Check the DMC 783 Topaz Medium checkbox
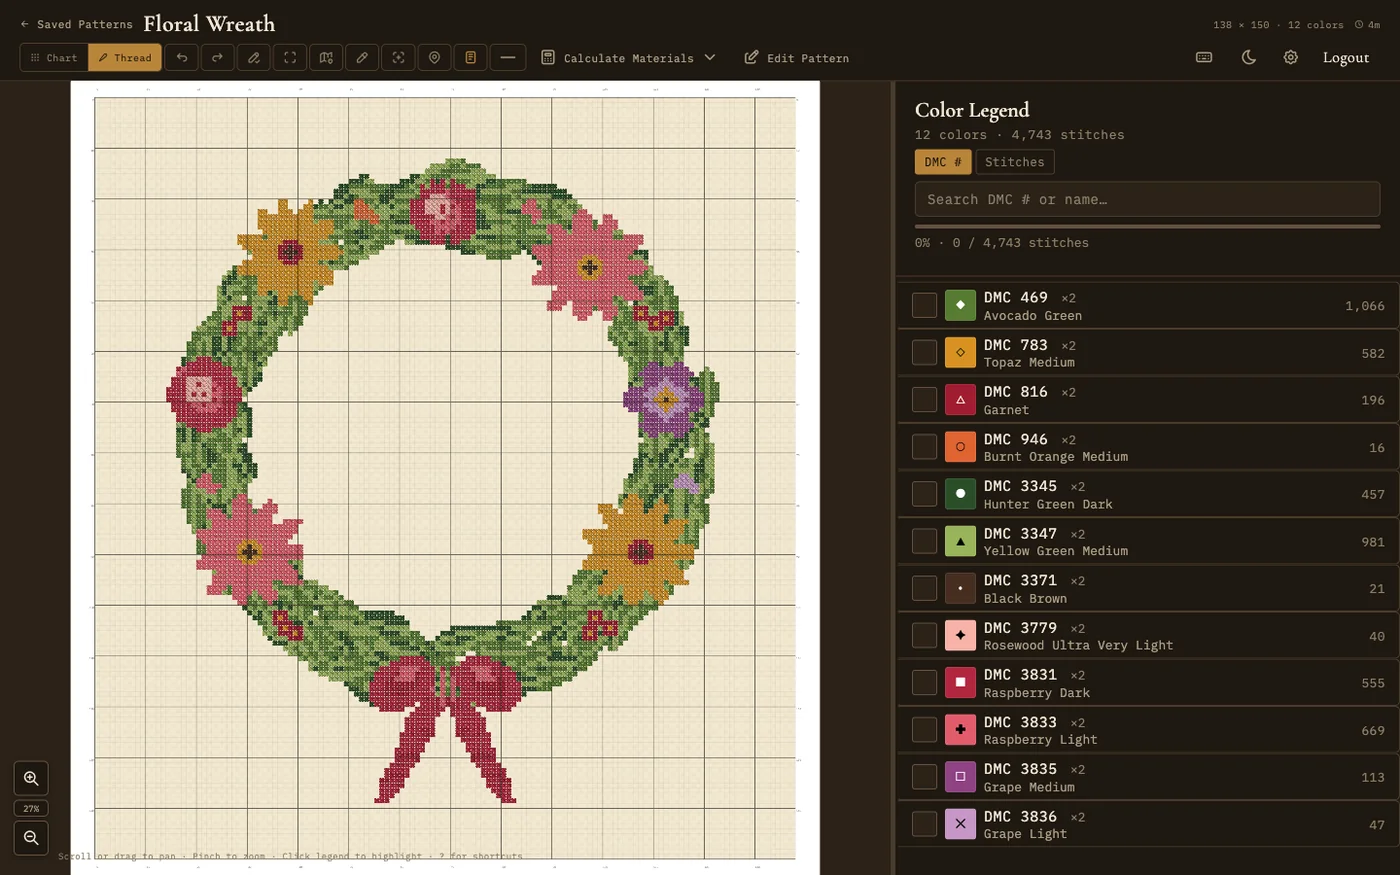This screenshot has height=875, width=1400. click(x=924, y=352)
